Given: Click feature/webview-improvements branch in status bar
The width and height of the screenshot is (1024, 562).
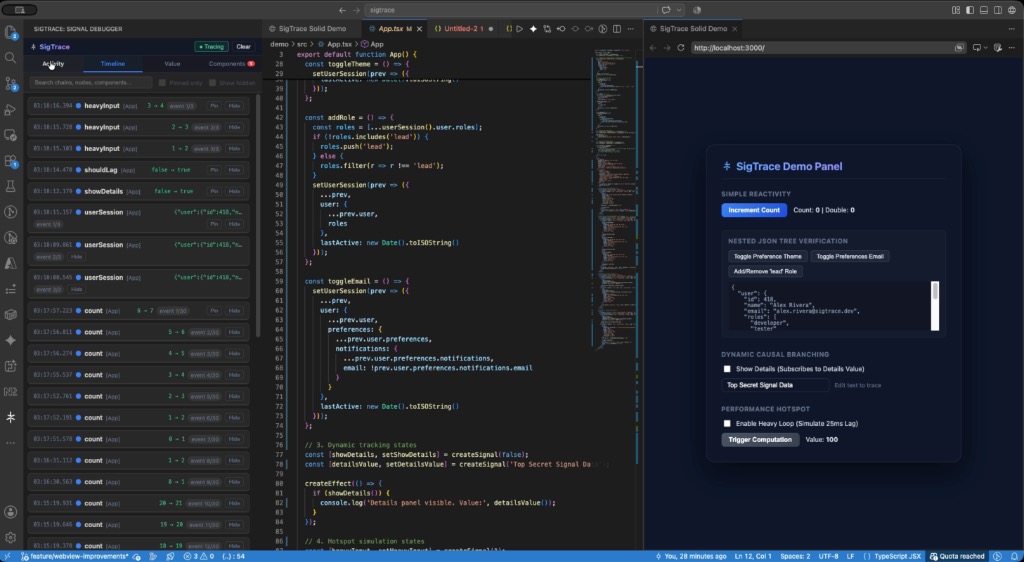Looking at the screenshot, I should click(76, 557).
